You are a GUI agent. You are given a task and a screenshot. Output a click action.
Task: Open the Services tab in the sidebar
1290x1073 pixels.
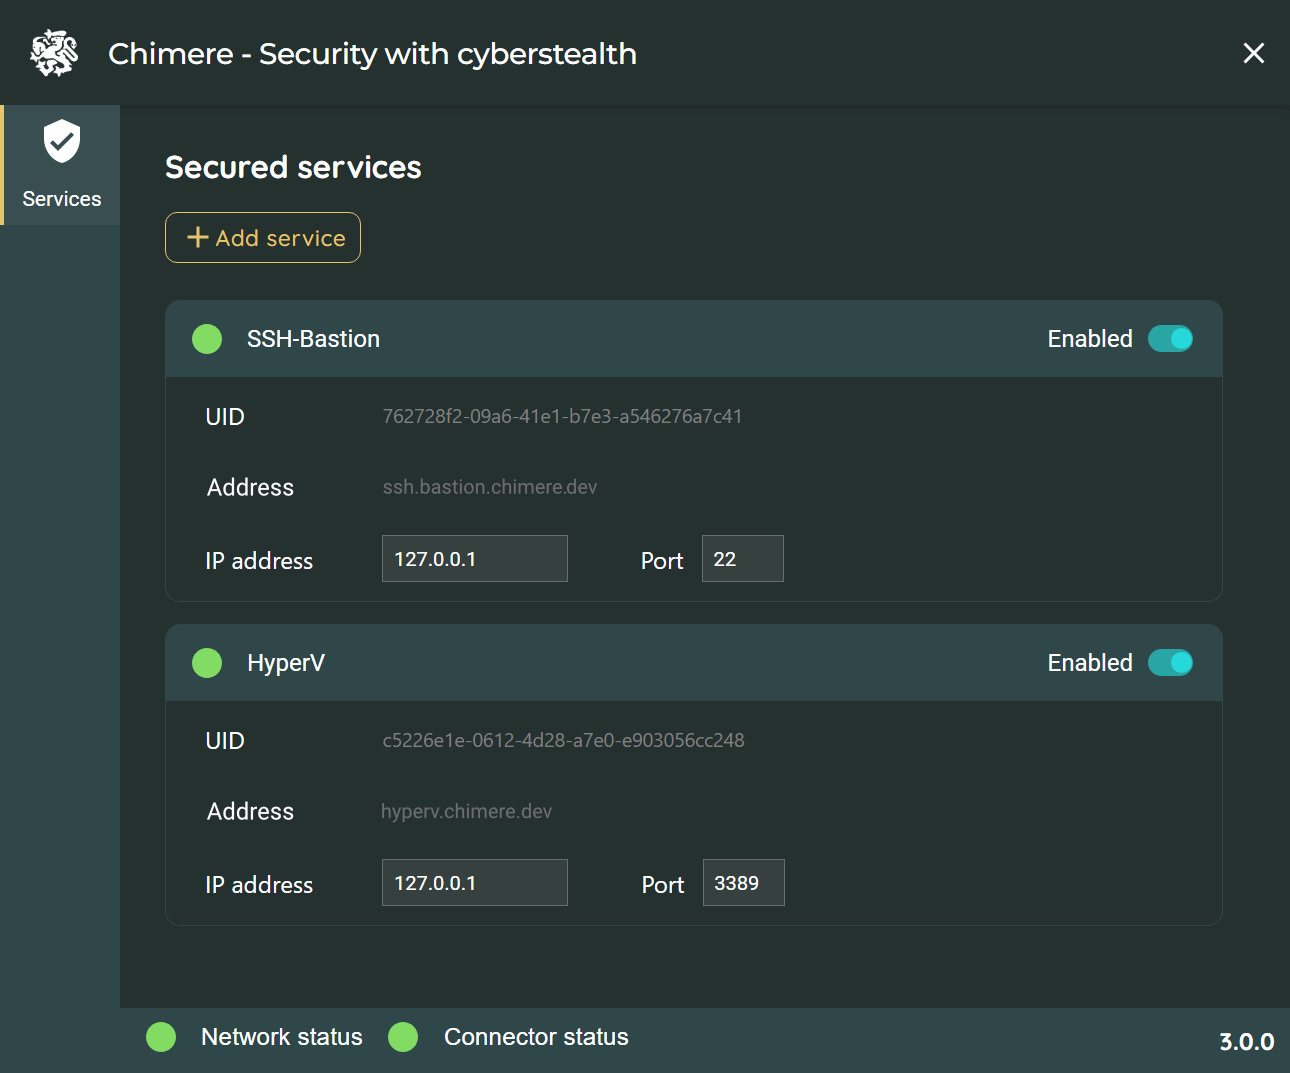click(x=61, y=165)
